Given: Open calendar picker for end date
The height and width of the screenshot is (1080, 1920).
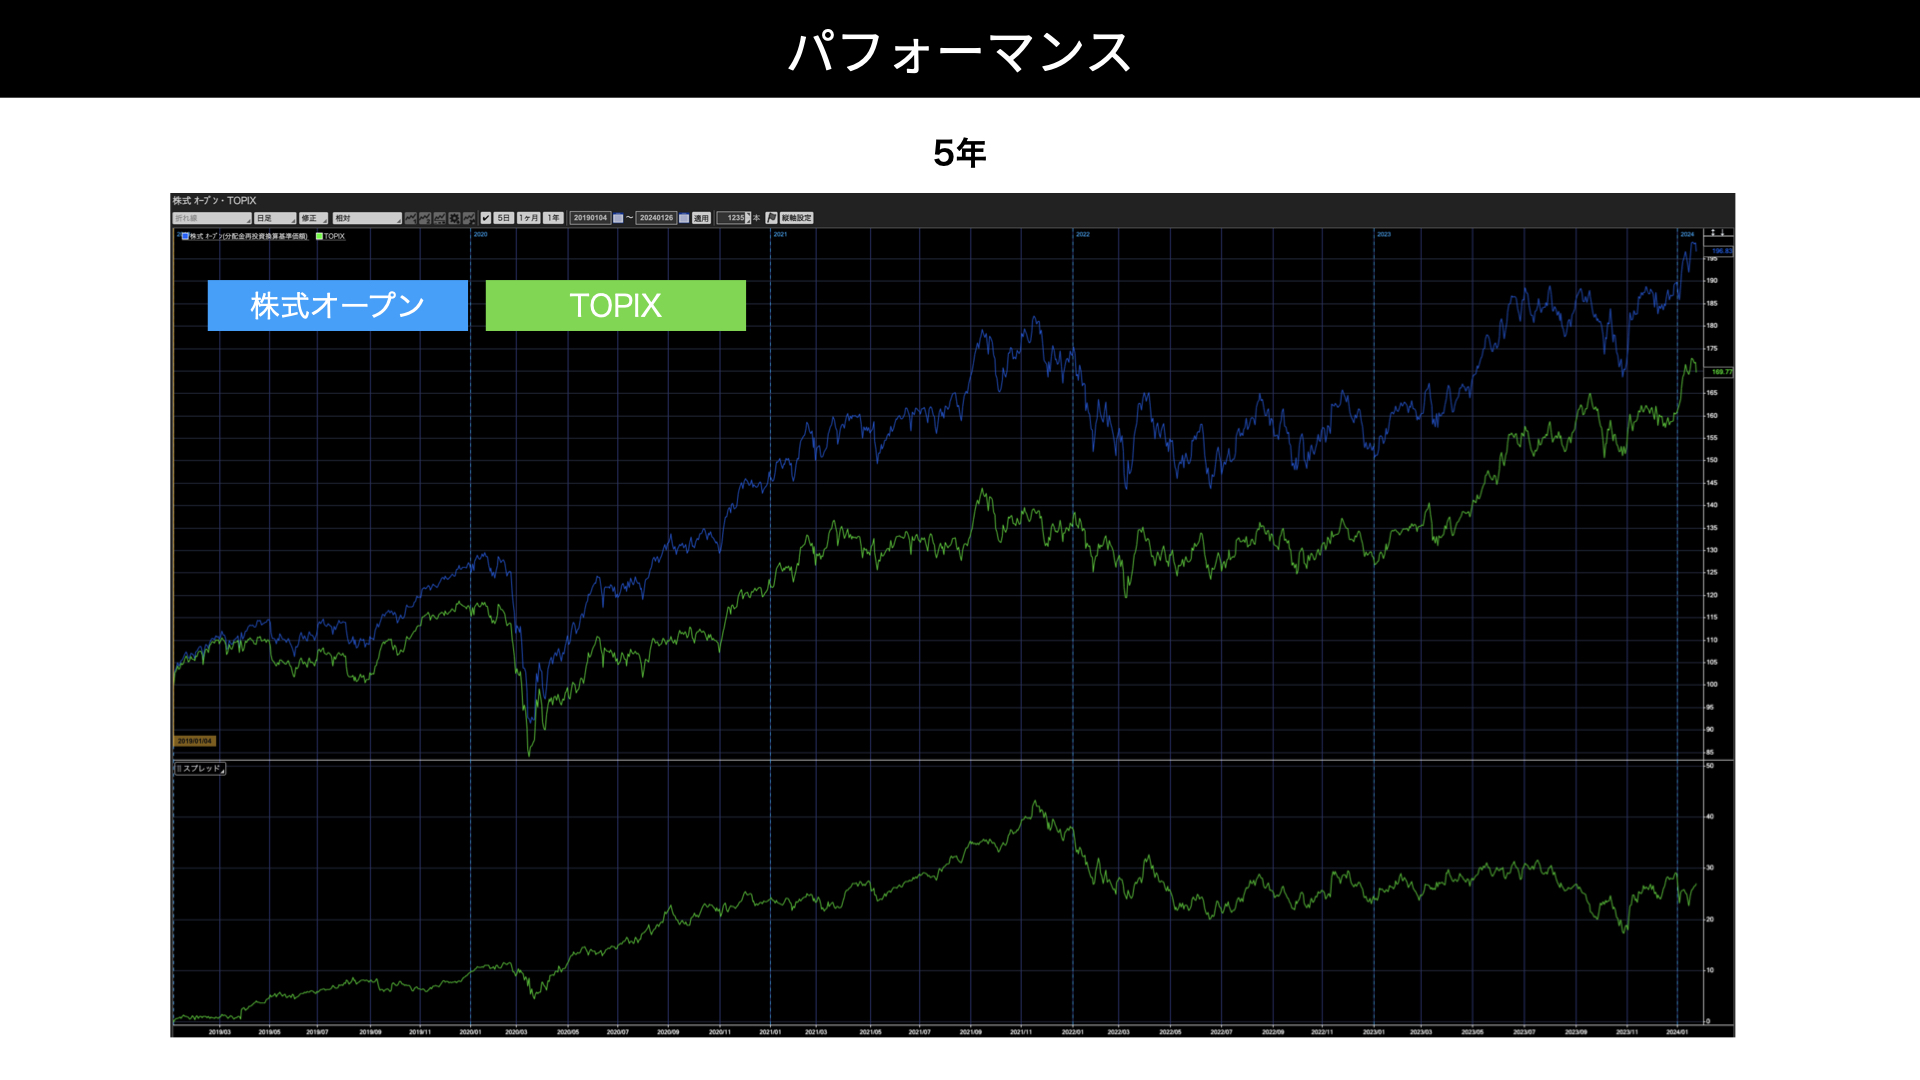Looking at the screenshot, I should coord(684,218).
